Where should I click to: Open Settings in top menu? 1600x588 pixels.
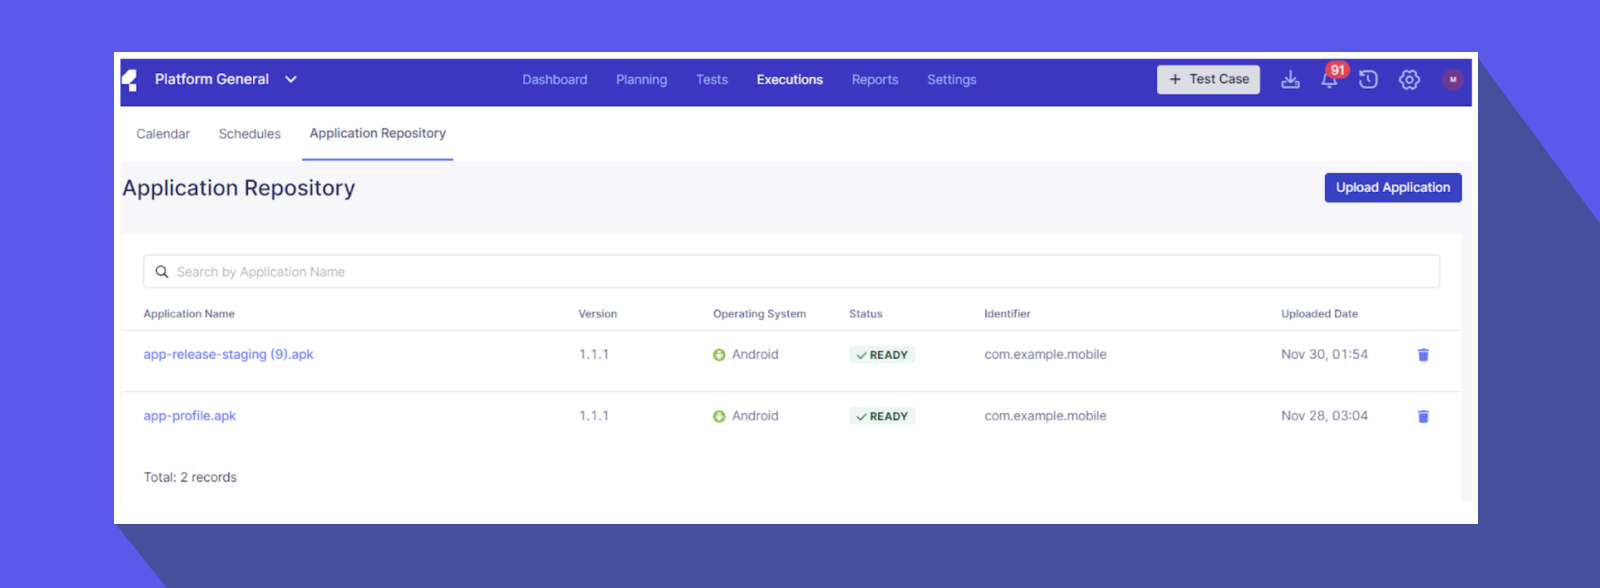tap(952, 79)
